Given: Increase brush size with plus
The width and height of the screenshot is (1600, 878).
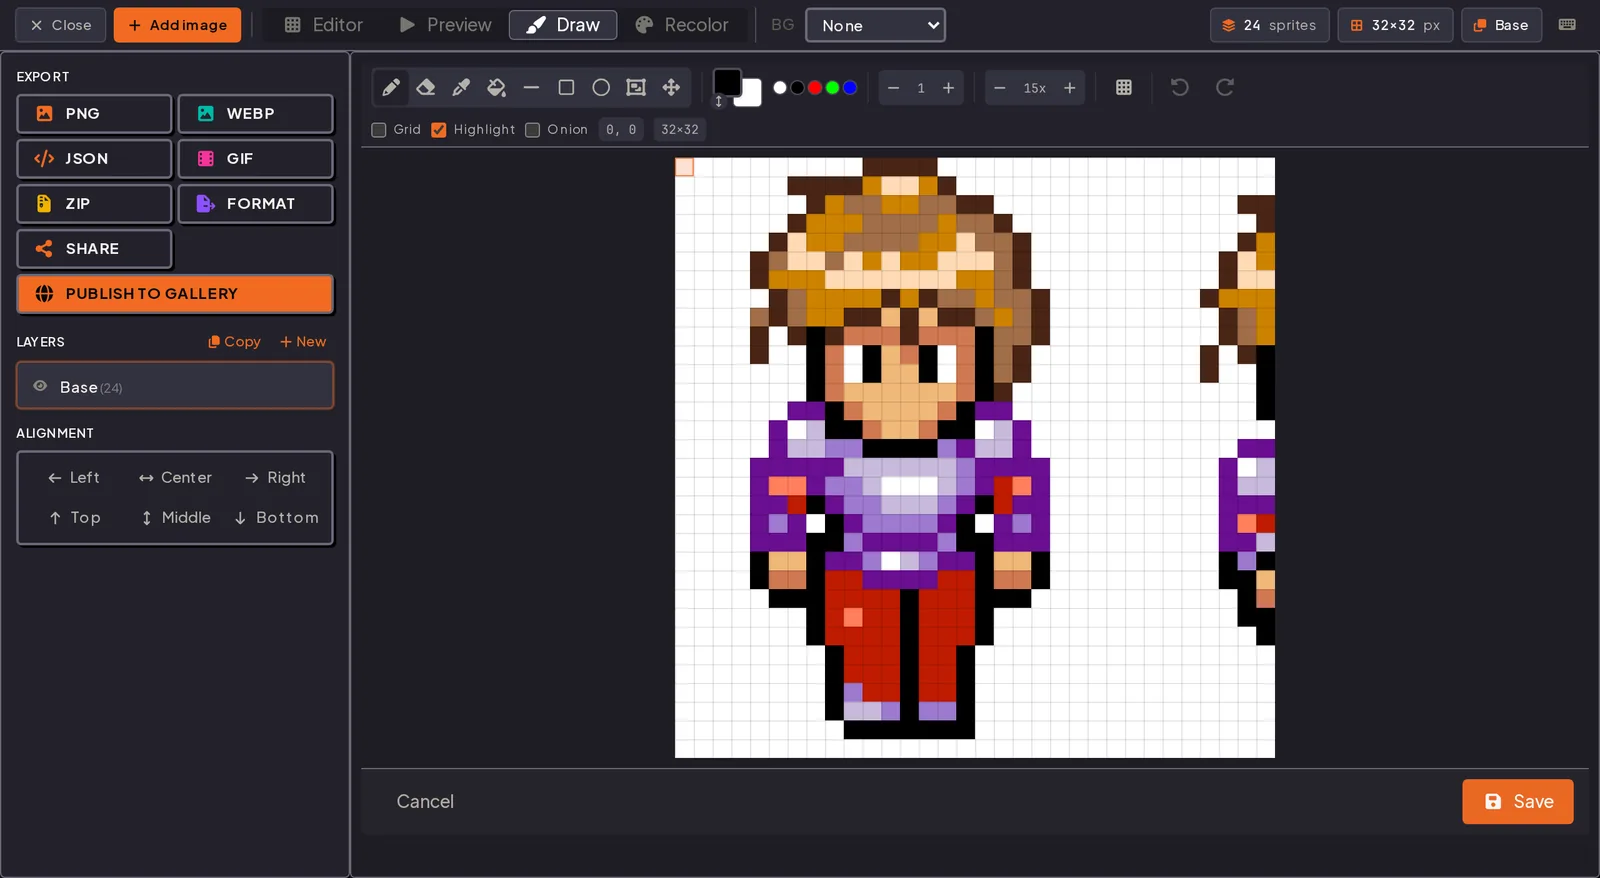Looking at the screenshot, I should (x=949, y=88).
